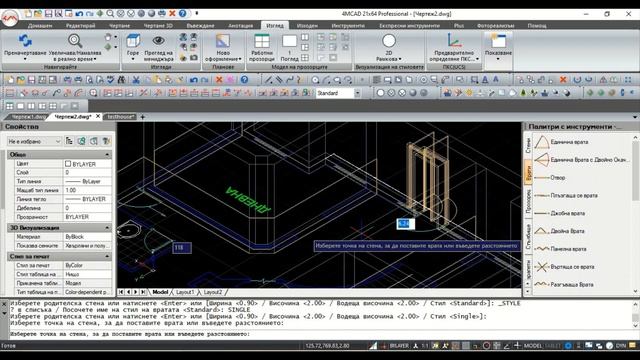Click the blue help icon in quick access bar
This screenshot has height=360, width=640.
click(182, 13)
